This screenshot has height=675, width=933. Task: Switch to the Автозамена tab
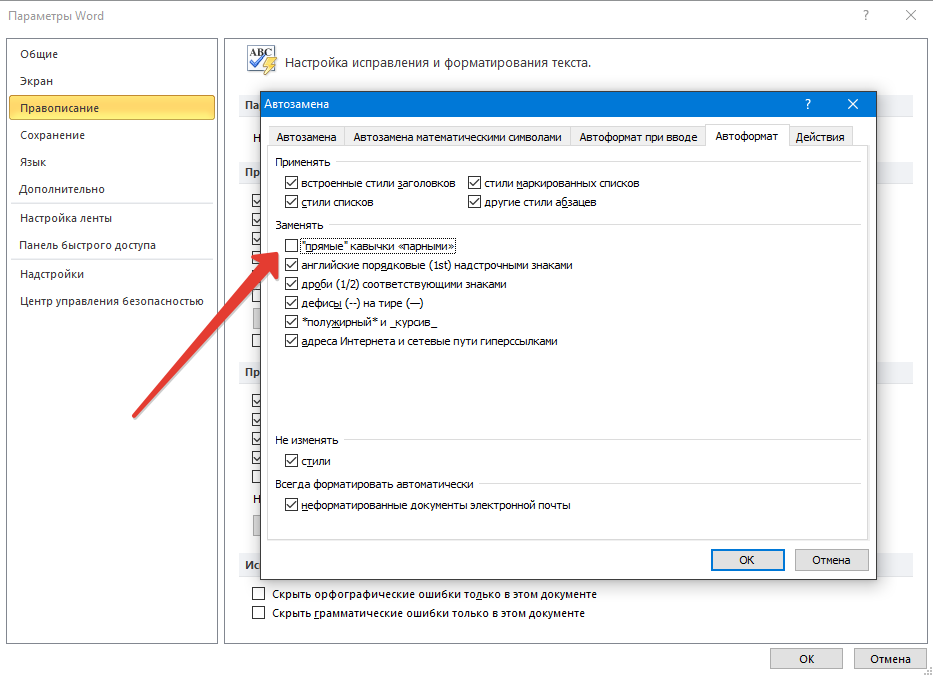pos(306,137)
